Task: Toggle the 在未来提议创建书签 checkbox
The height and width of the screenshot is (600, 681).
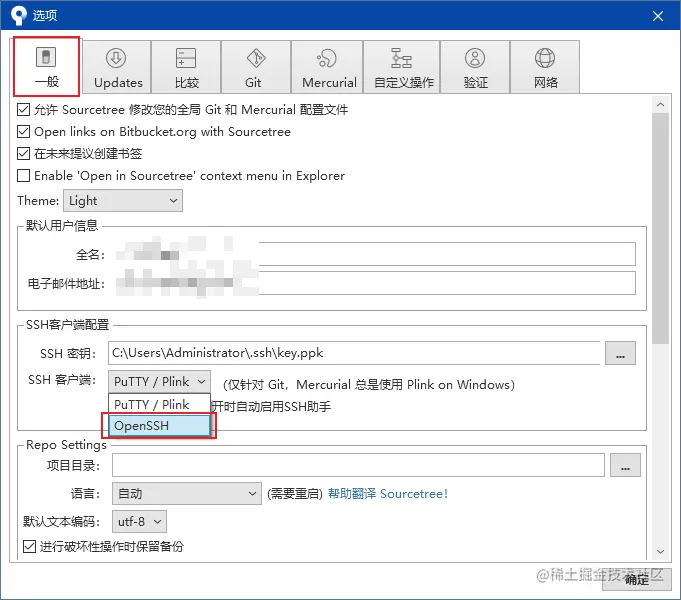Action: (x=23, y=153)
